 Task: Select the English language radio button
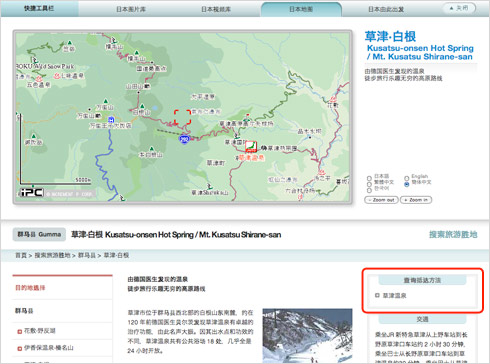406,178
